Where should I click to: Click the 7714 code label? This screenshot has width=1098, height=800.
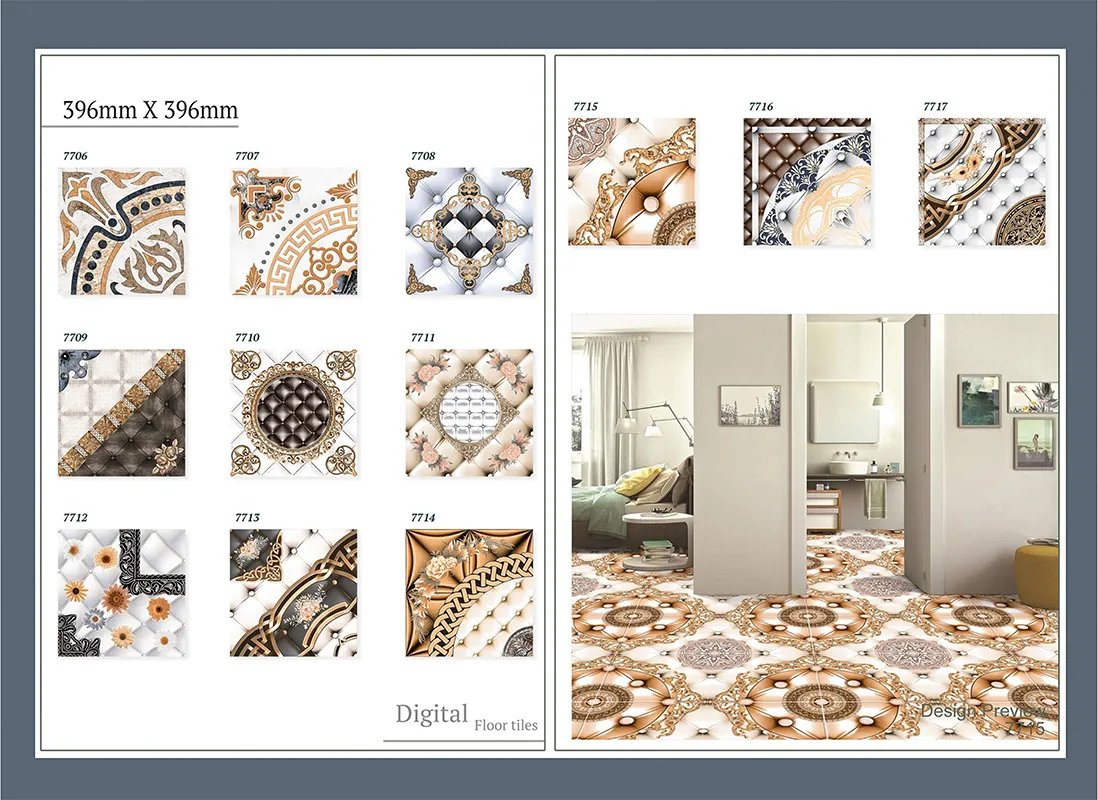(423, 517)
